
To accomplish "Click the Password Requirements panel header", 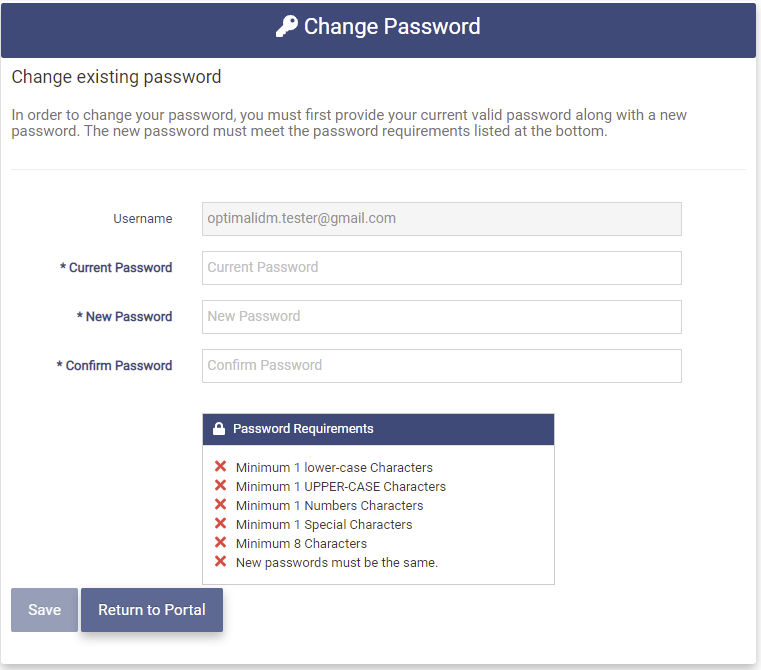I will 378,429.
